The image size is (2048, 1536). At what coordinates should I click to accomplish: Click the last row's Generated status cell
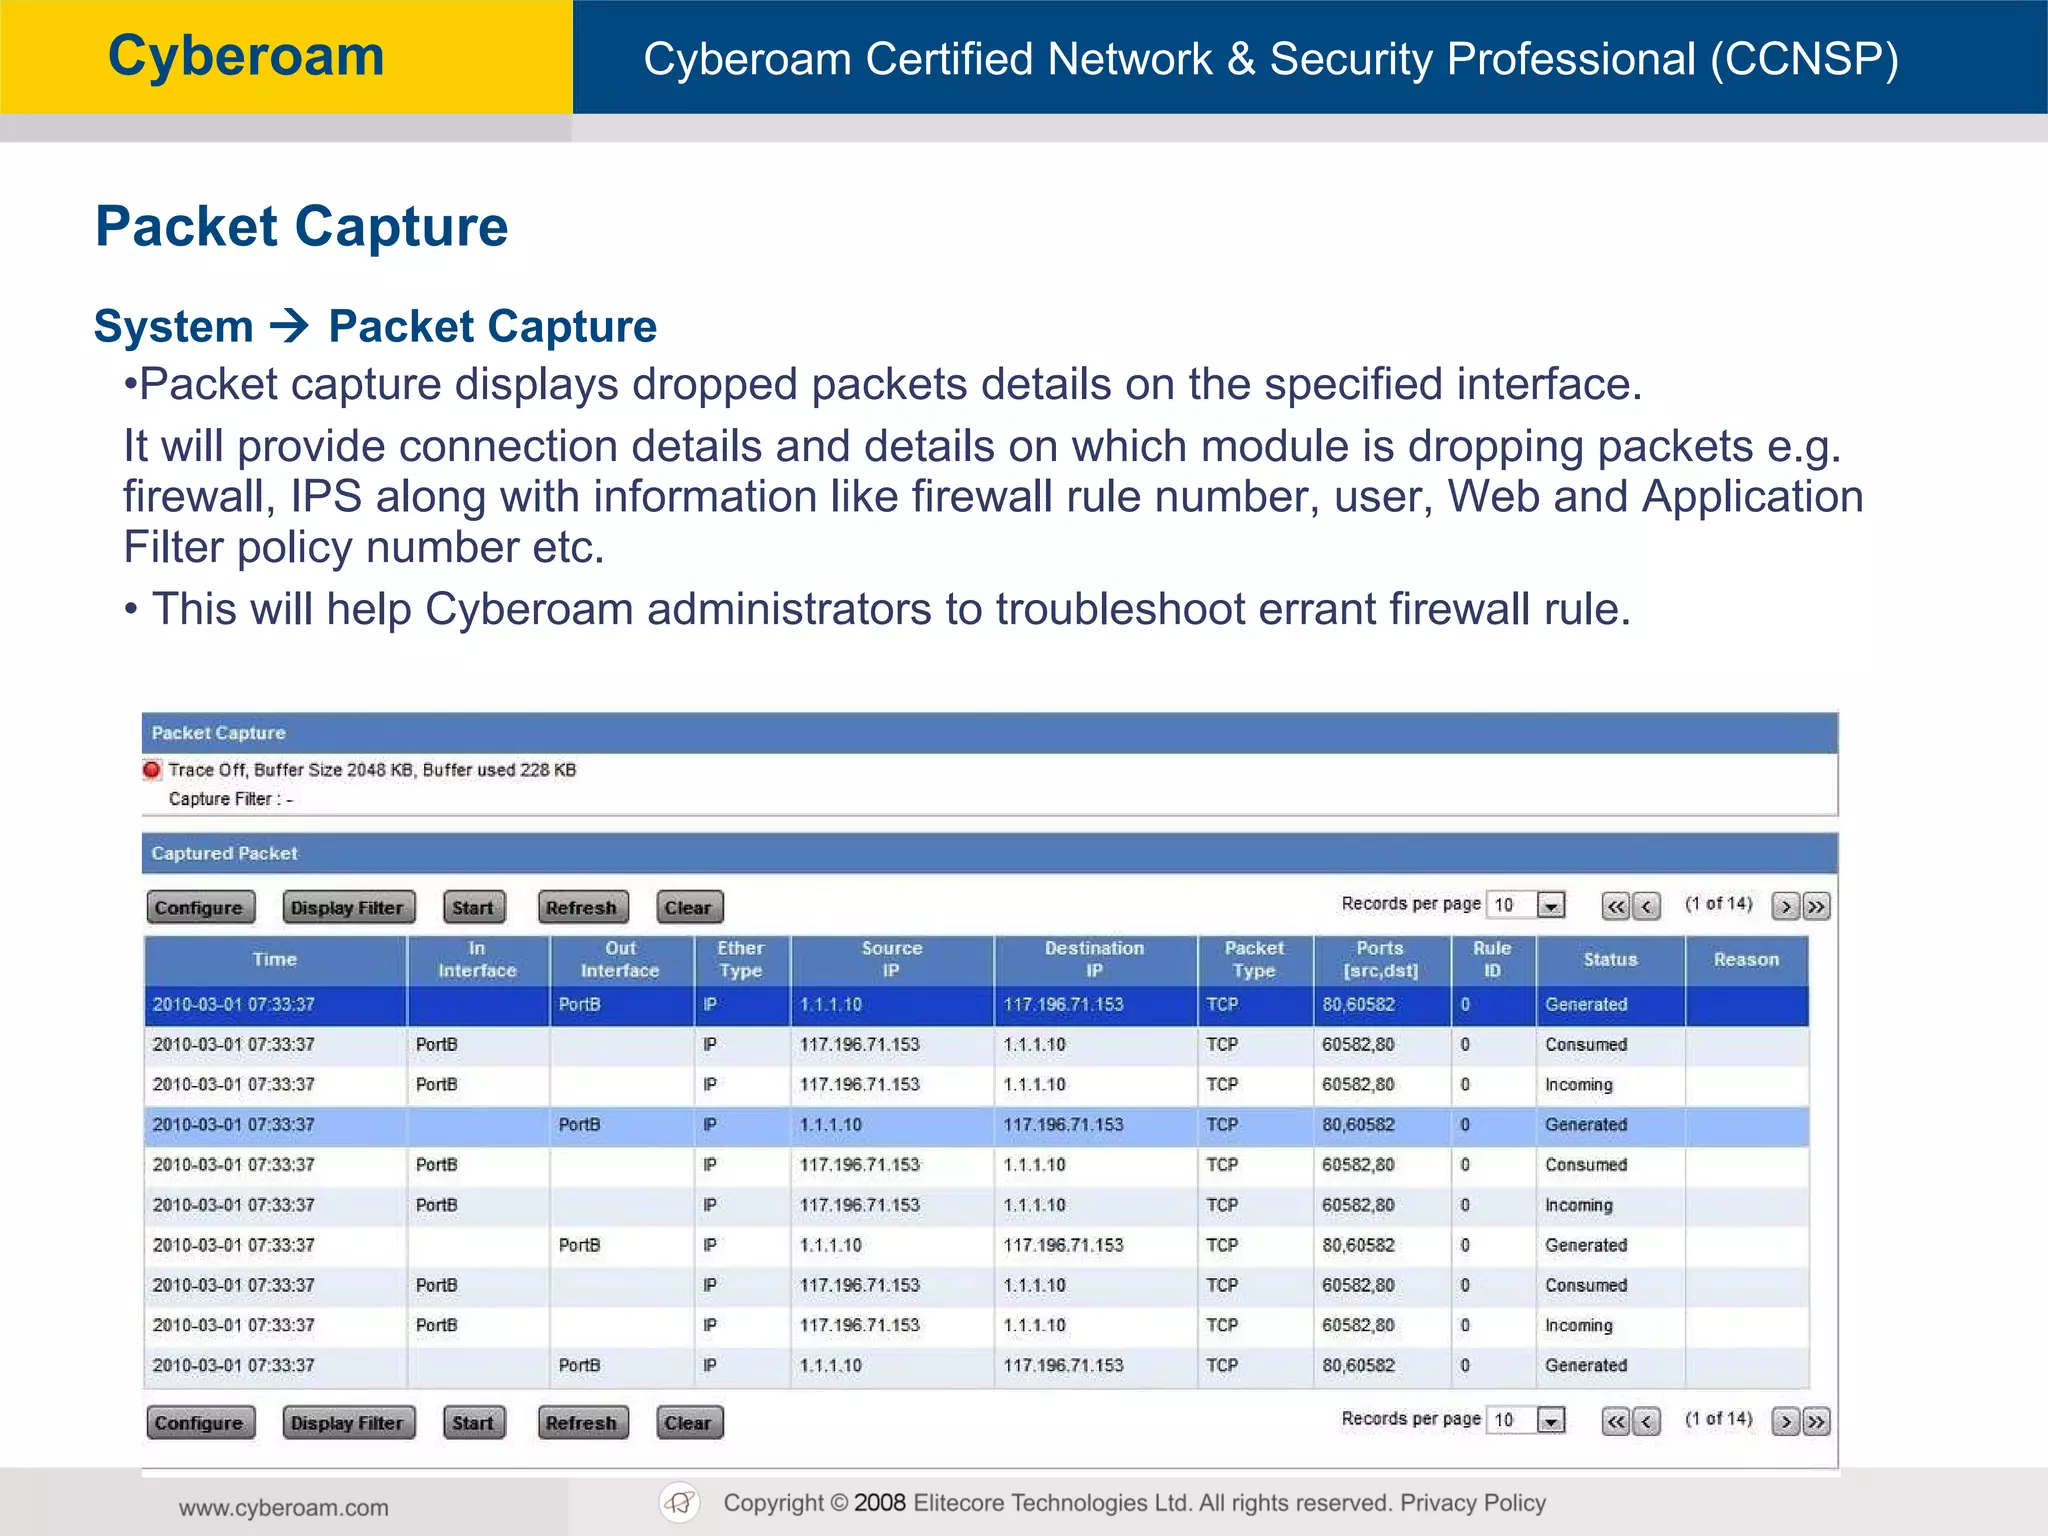click(x=1611, y=1366)
